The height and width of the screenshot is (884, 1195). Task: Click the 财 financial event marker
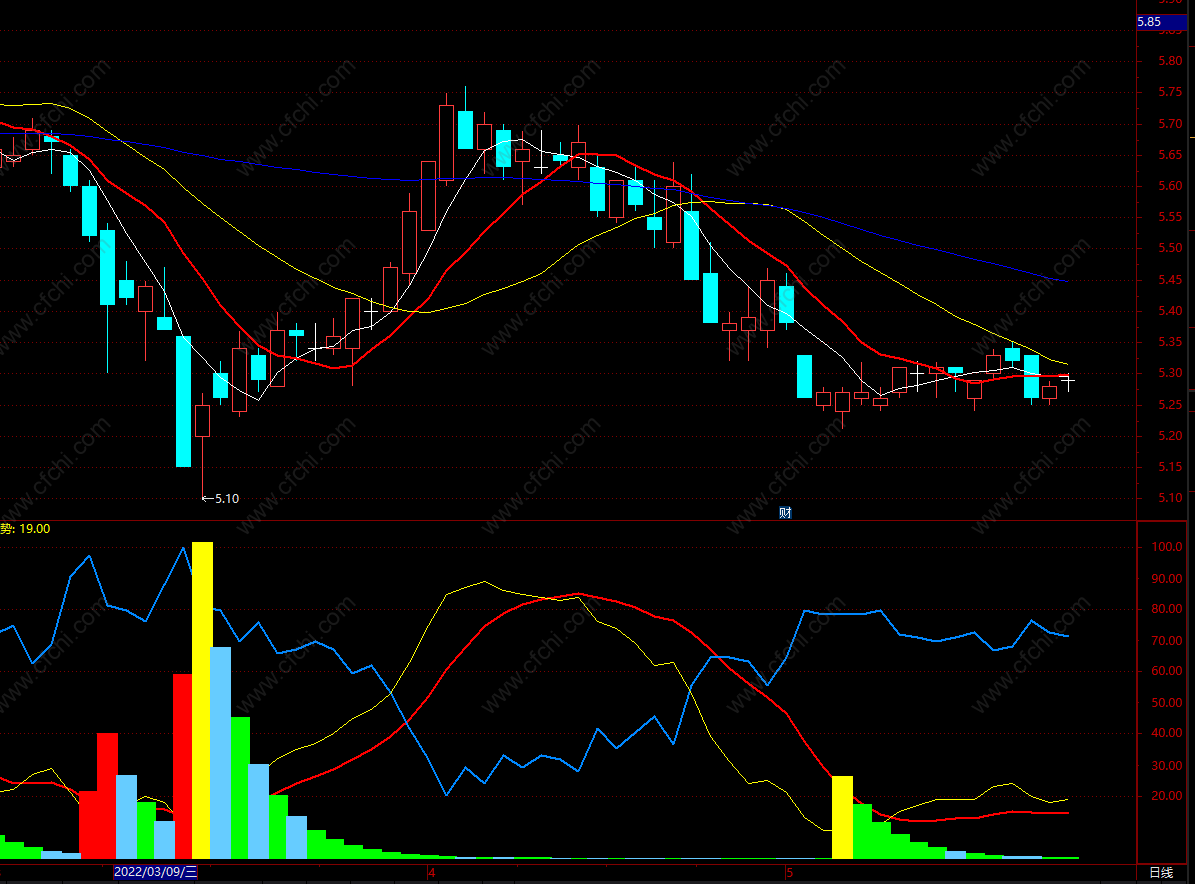(x=785, y=513)
